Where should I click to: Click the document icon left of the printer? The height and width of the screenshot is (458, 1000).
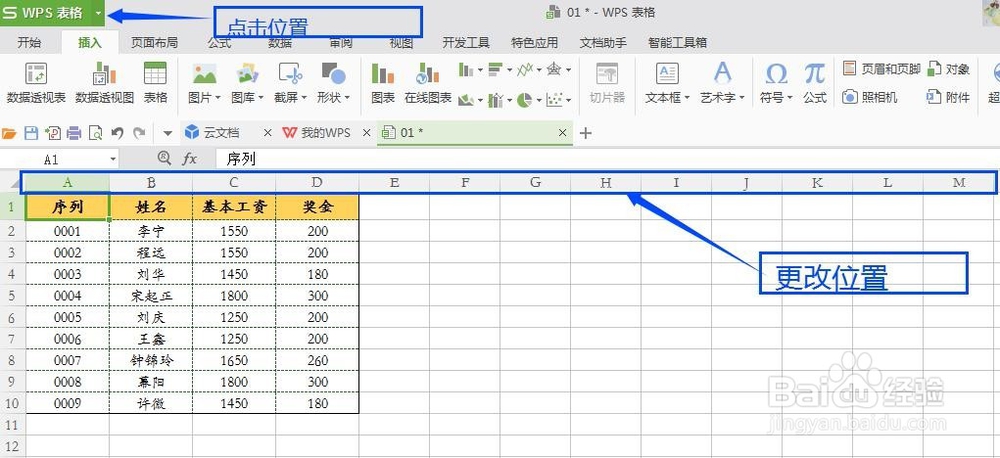click(53, 133)
